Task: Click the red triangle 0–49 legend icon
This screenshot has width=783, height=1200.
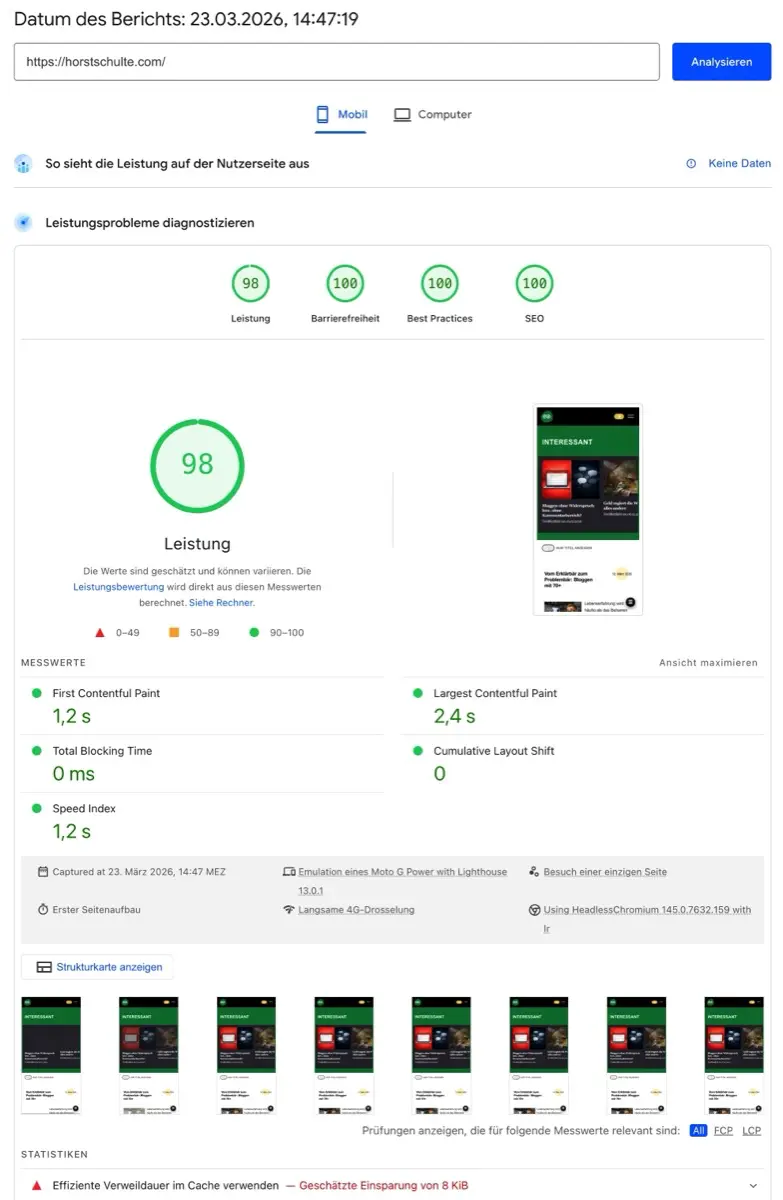Action: 100,633
